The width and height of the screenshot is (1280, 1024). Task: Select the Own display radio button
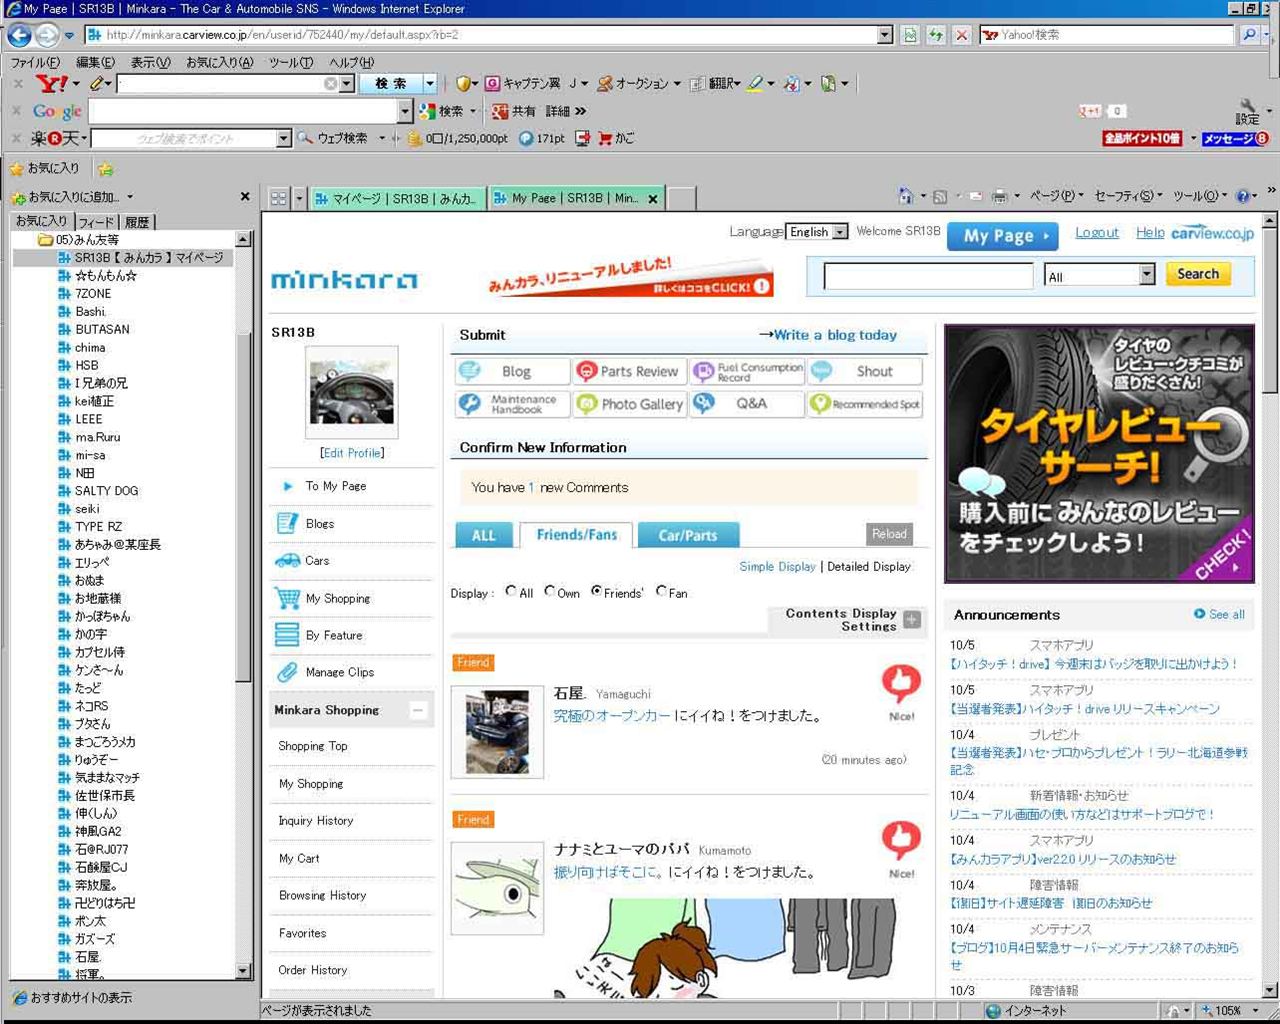click(x=549, y=592)
